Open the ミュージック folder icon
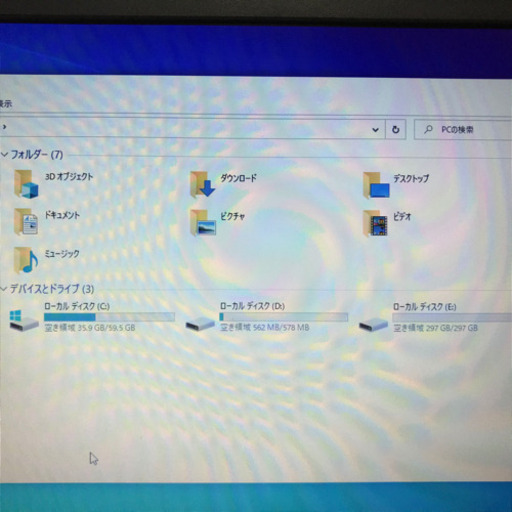The height and width of the screenshot is (512, 512). pos(26,260)
